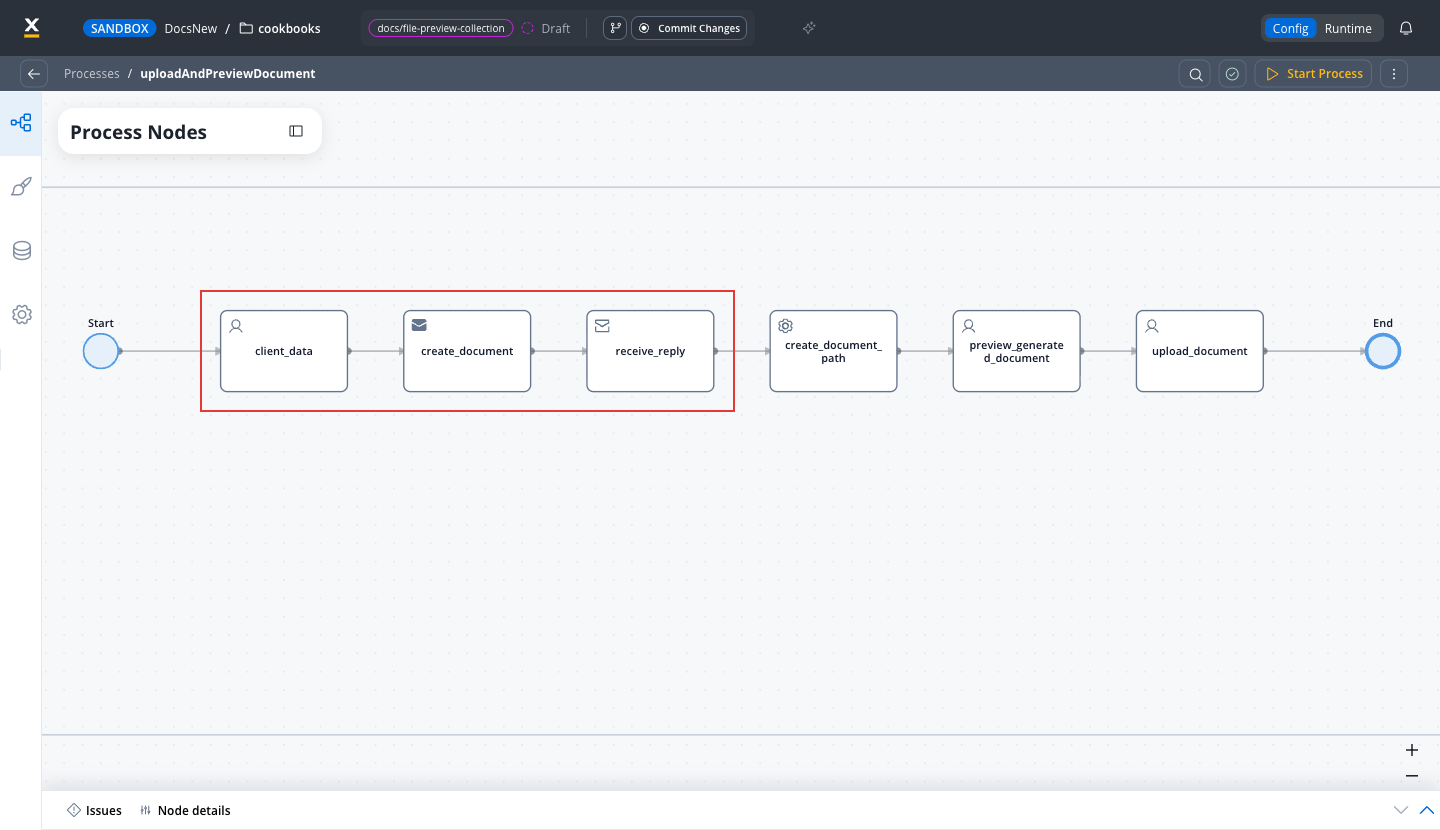Go back using the left arrow

(34, 73)
